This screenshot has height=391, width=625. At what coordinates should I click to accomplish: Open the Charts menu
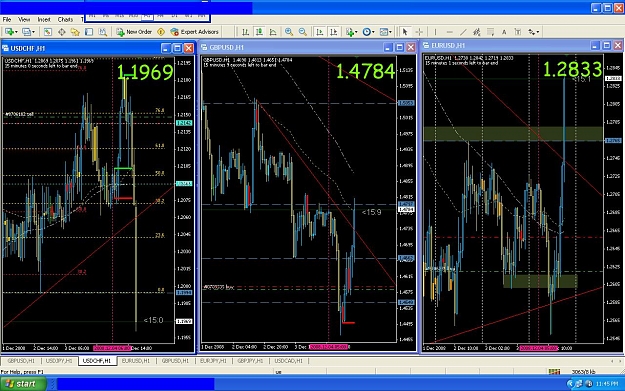65,19
